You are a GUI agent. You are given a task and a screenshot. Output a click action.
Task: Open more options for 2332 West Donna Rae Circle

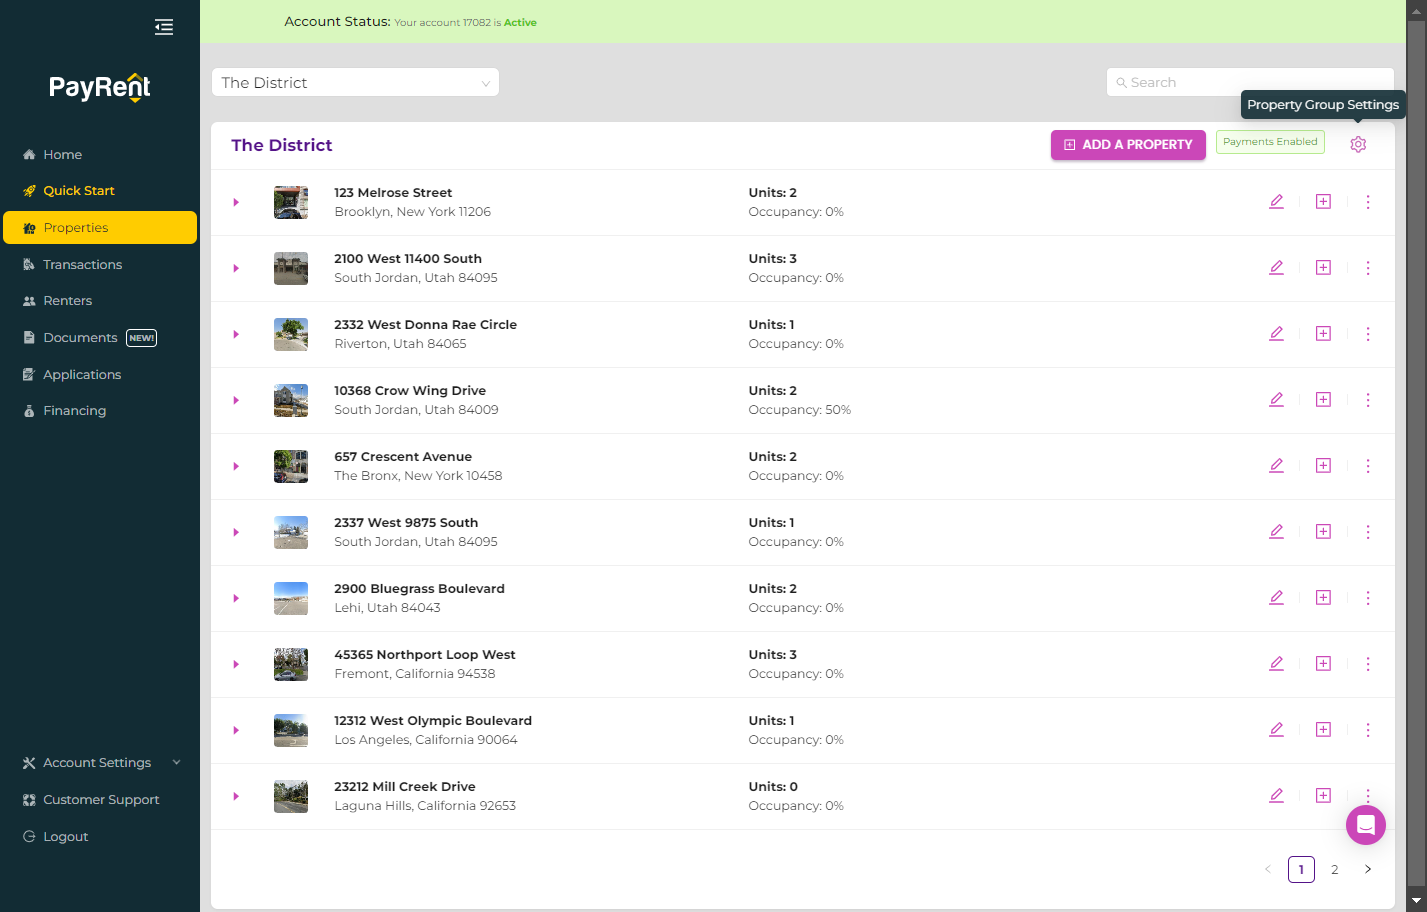click(x=1368, y=334)
